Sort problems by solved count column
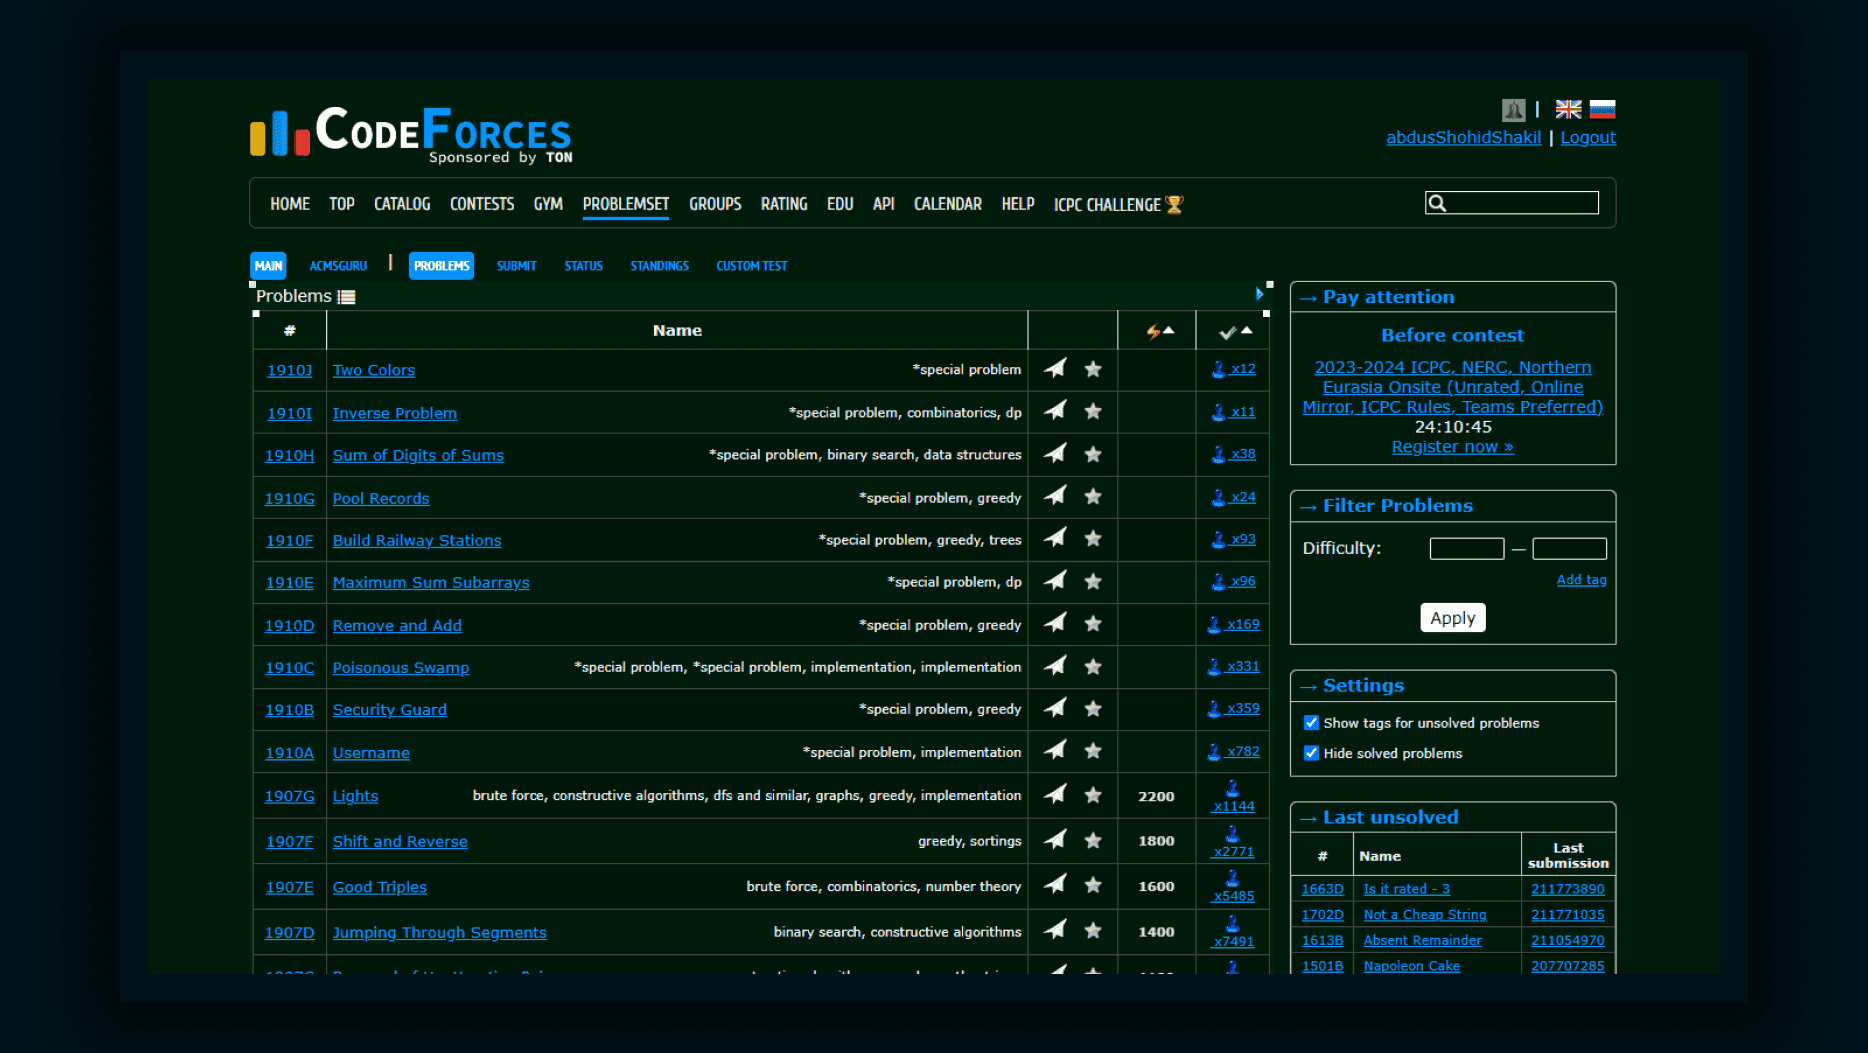 tap(1235, 331)
